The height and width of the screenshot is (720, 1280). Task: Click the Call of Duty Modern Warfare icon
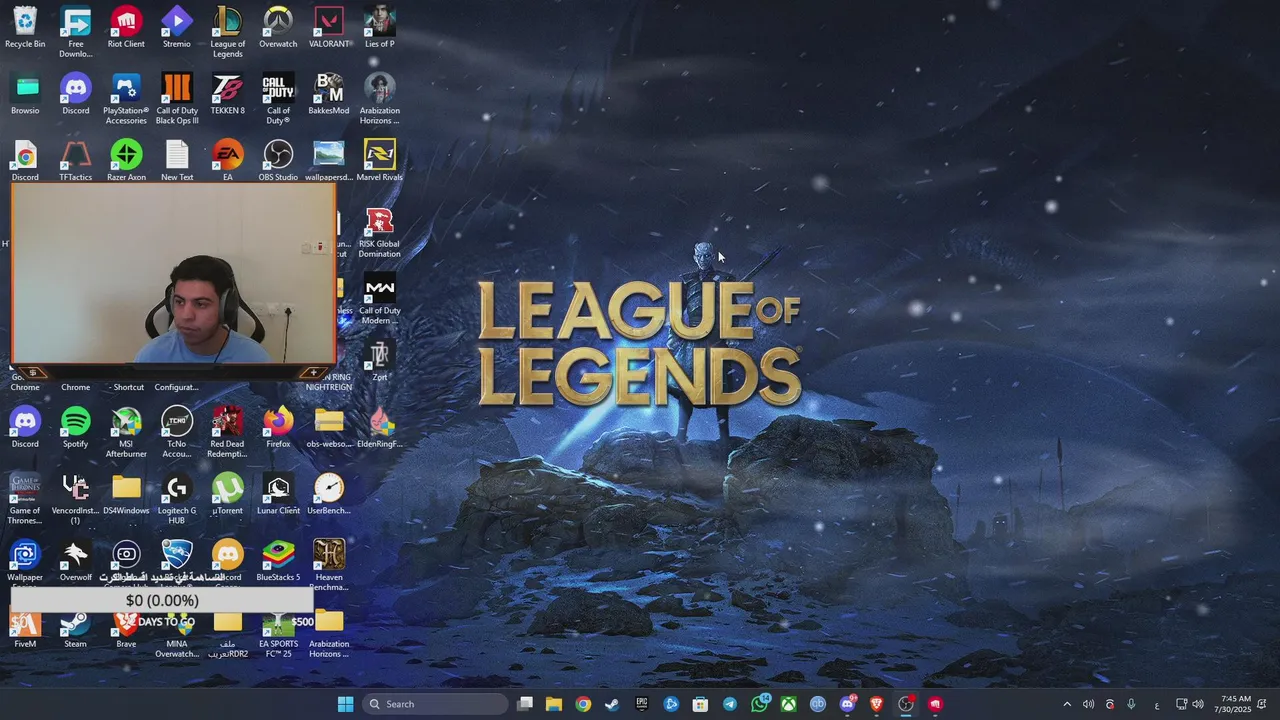(379, 299)
